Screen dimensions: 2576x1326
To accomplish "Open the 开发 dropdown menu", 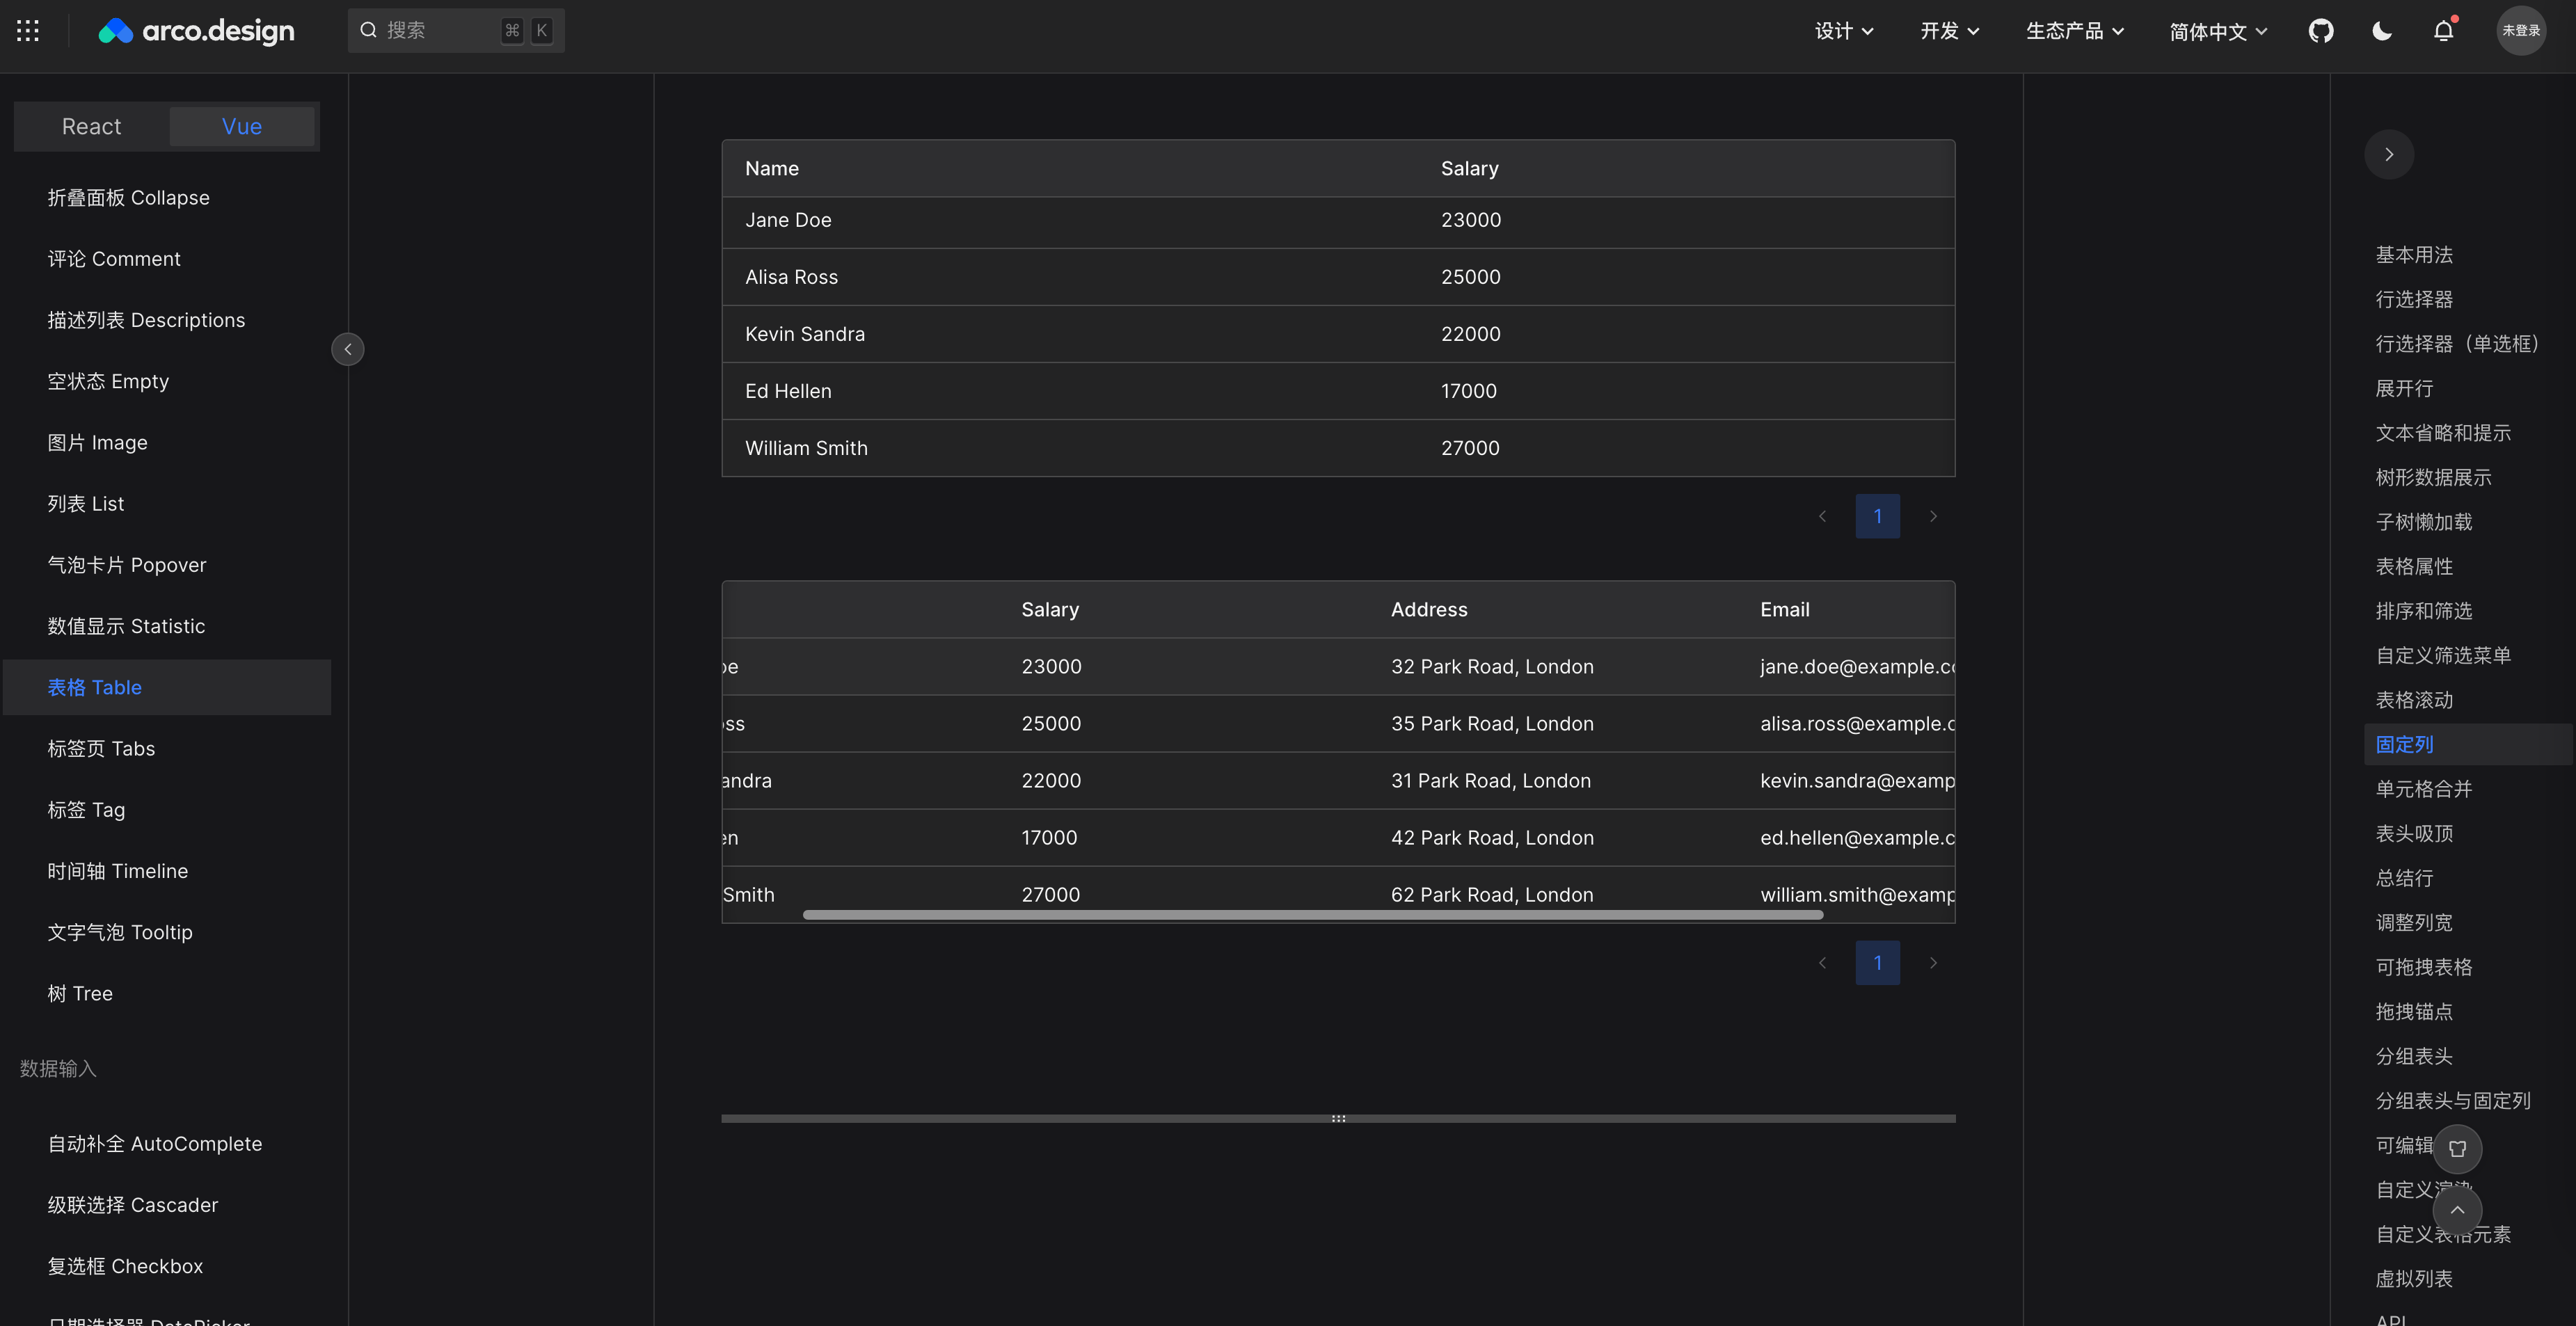I will pyautogui.click(x=1950, y=31).
